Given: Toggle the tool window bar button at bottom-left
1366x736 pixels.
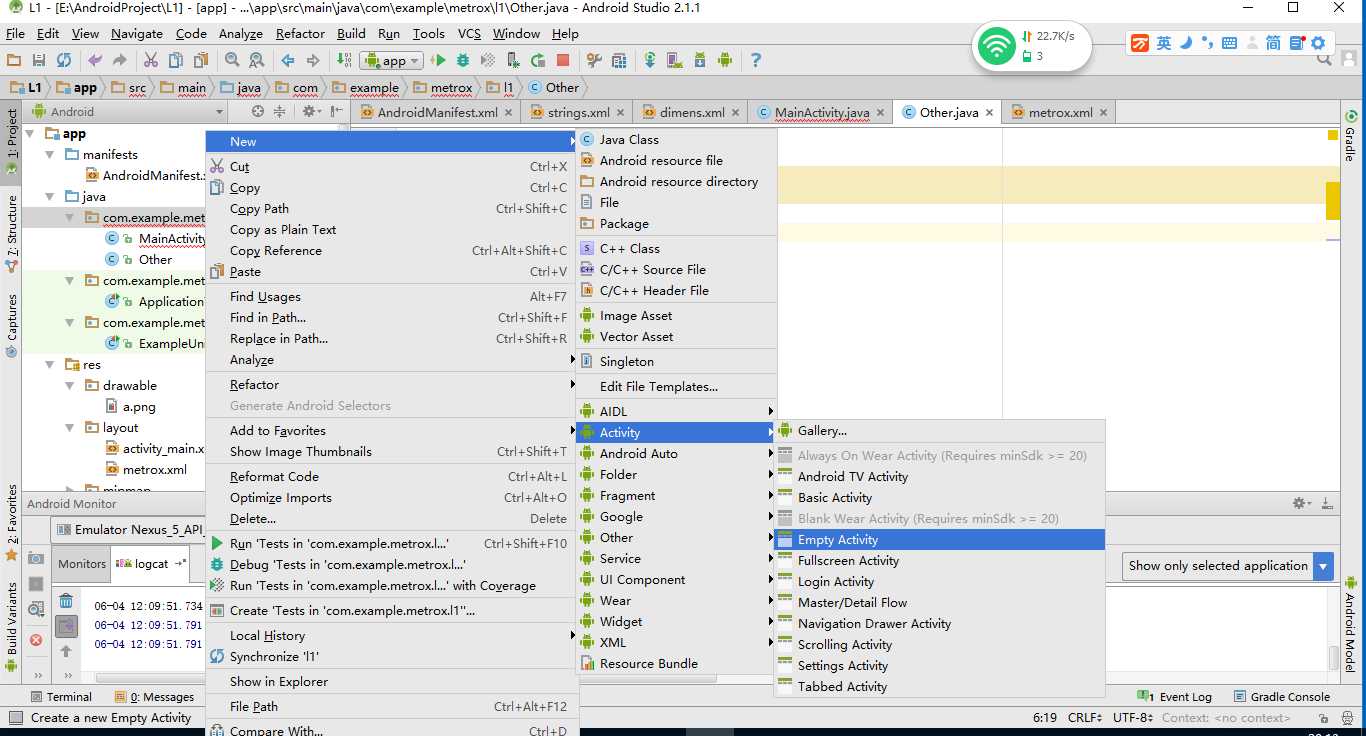Looking at the screenshot, I should pos(15,717).
